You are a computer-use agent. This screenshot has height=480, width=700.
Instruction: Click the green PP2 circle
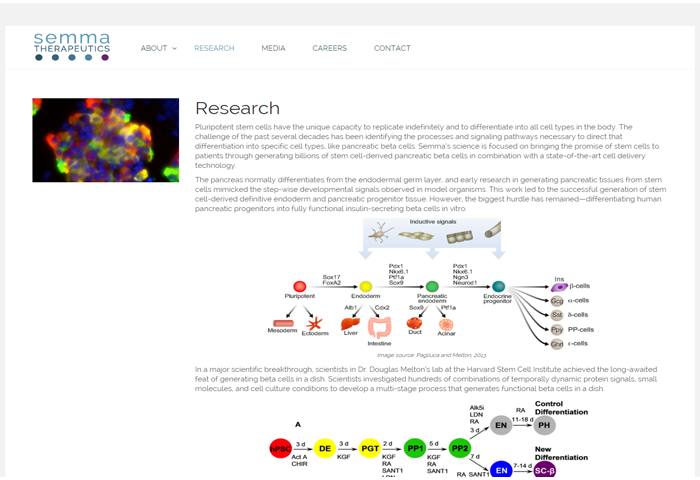[x=460, y=448]
